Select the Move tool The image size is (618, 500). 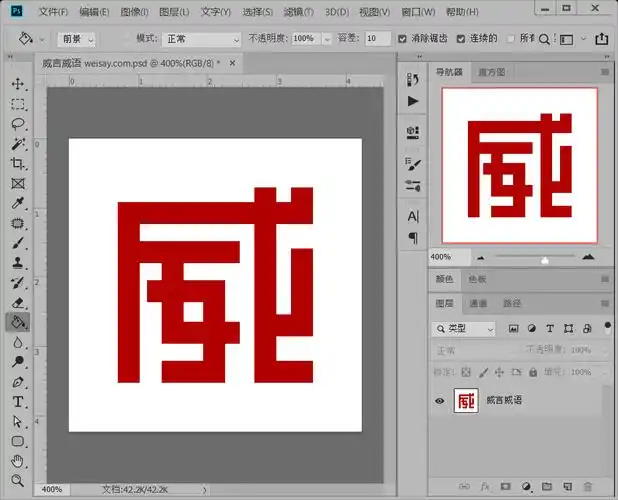pyautogui.click(x=18, y=84)
